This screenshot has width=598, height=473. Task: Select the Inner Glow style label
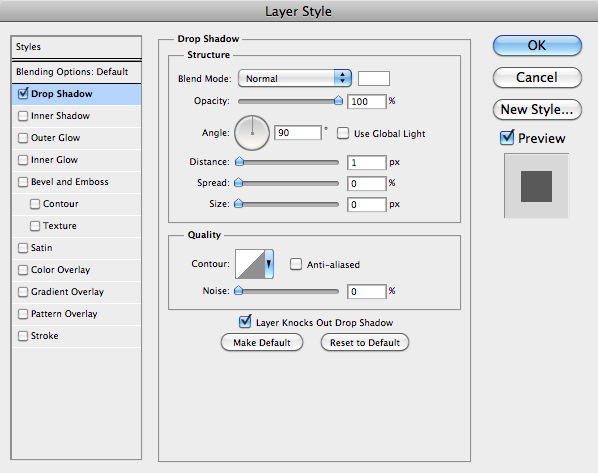(x=54, y=160)
